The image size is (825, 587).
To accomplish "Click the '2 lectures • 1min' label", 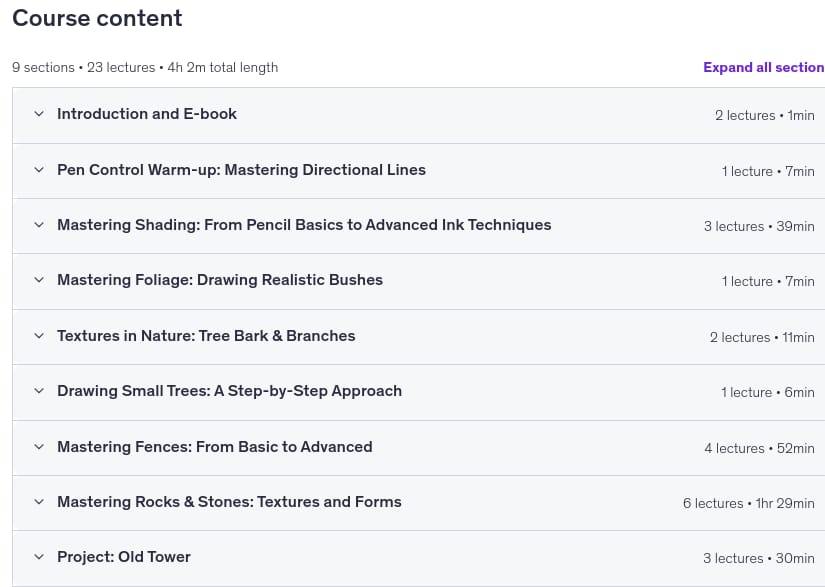I will 764,115.
